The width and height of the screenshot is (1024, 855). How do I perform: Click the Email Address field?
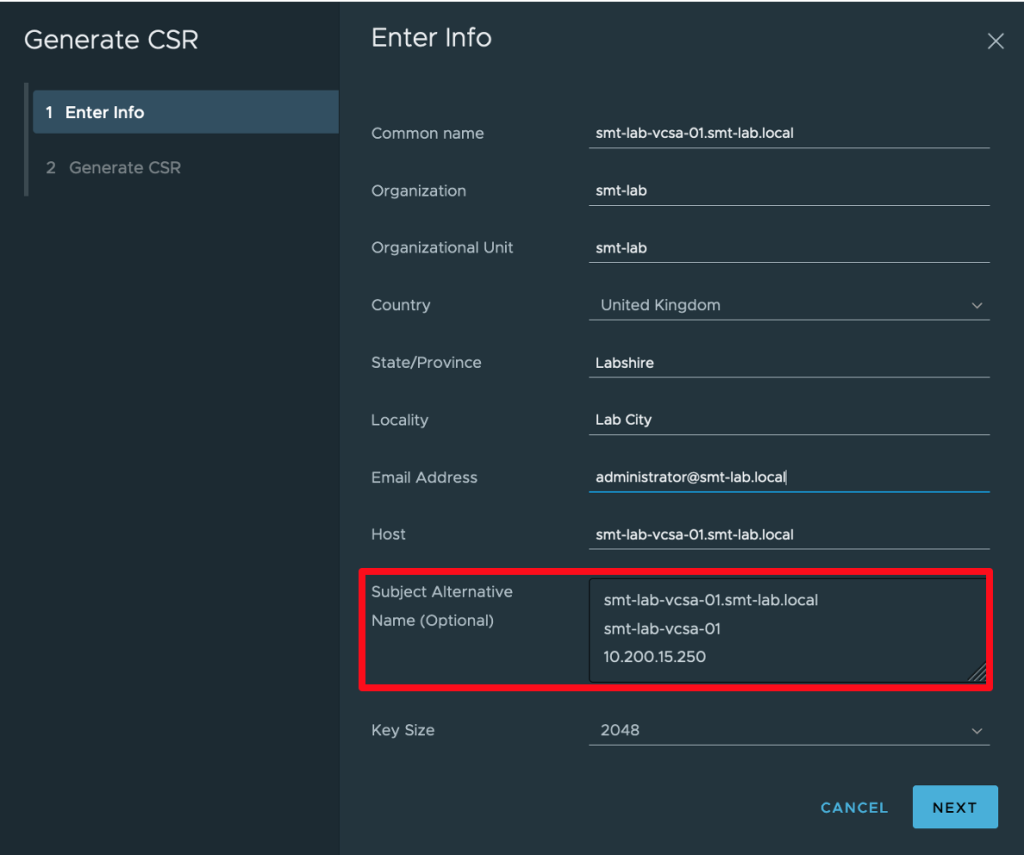click(x=788, y=477)
